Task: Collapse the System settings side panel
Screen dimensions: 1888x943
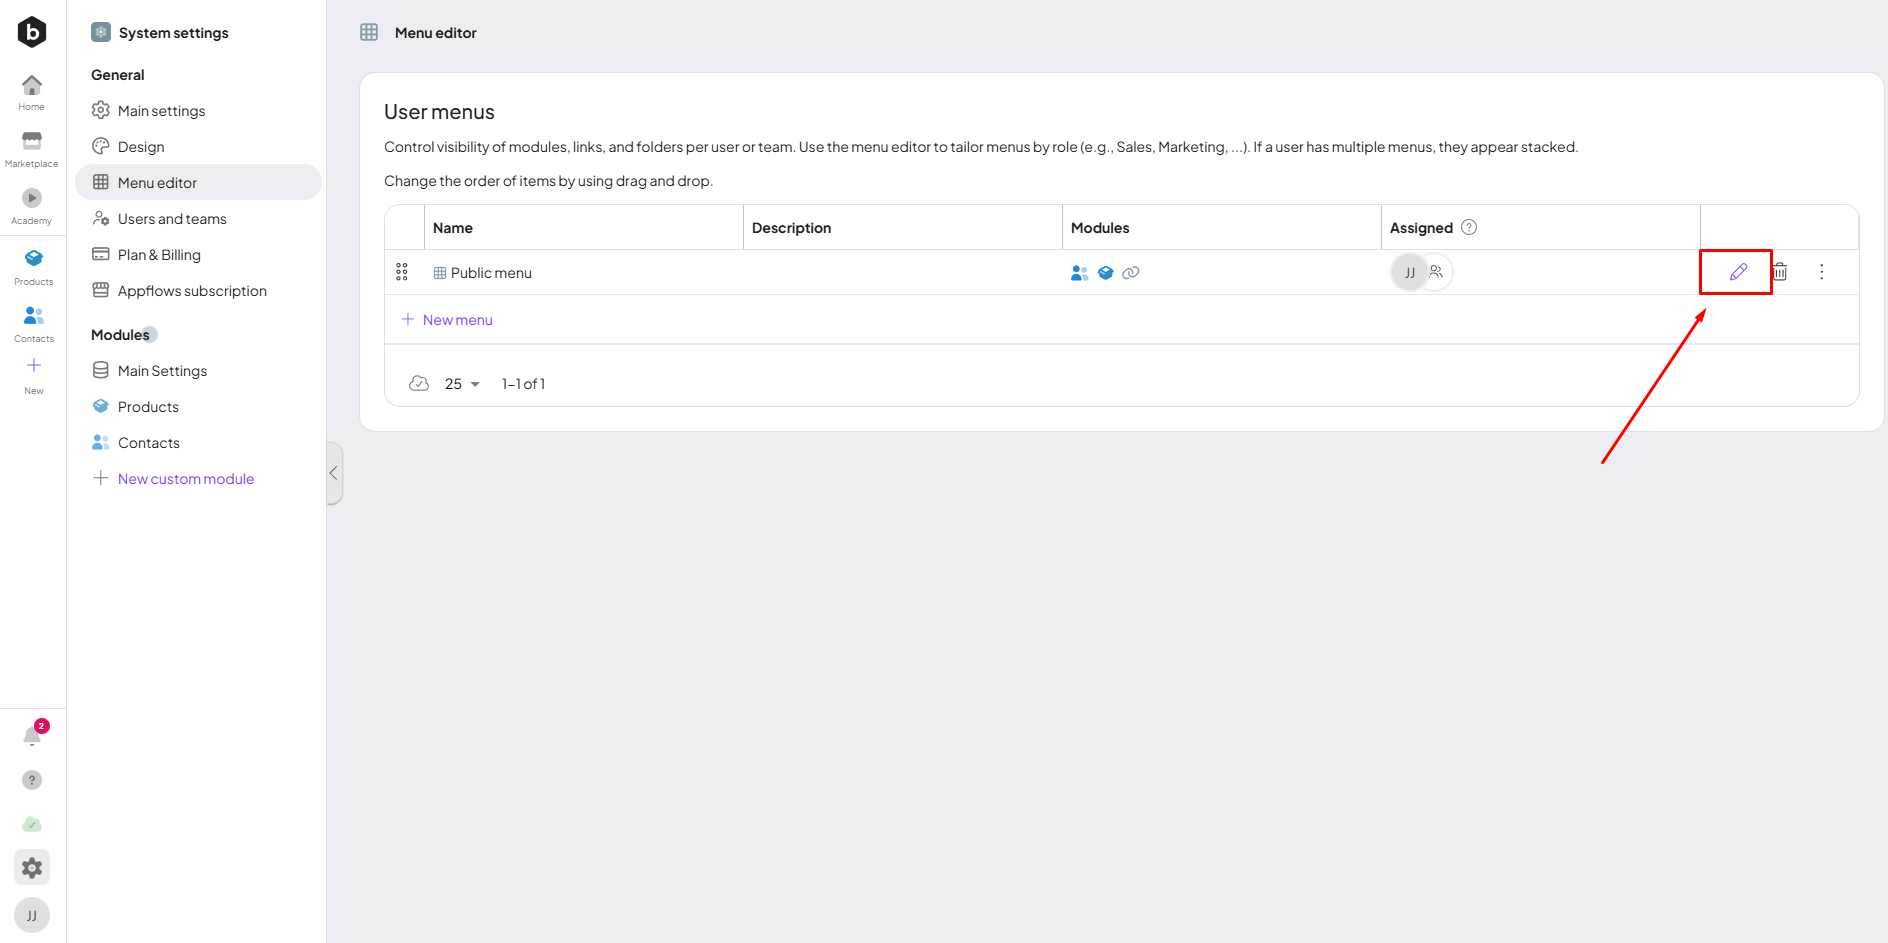Action: click(334, 473)
